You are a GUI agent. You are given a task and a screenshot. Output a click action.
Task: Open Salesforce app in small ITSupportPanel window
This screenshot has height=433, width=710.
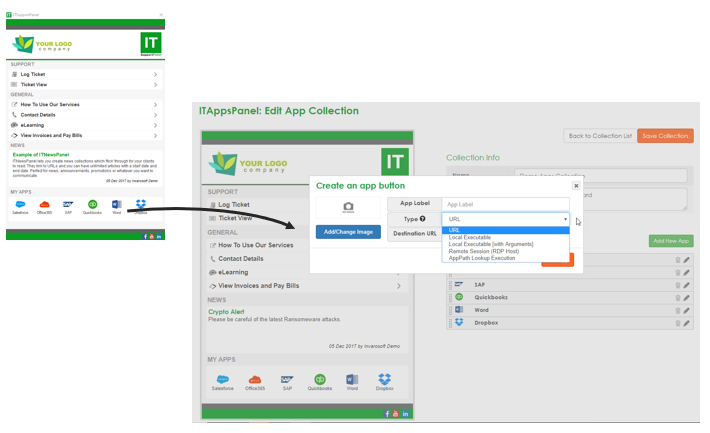click(x=20, y=206)
